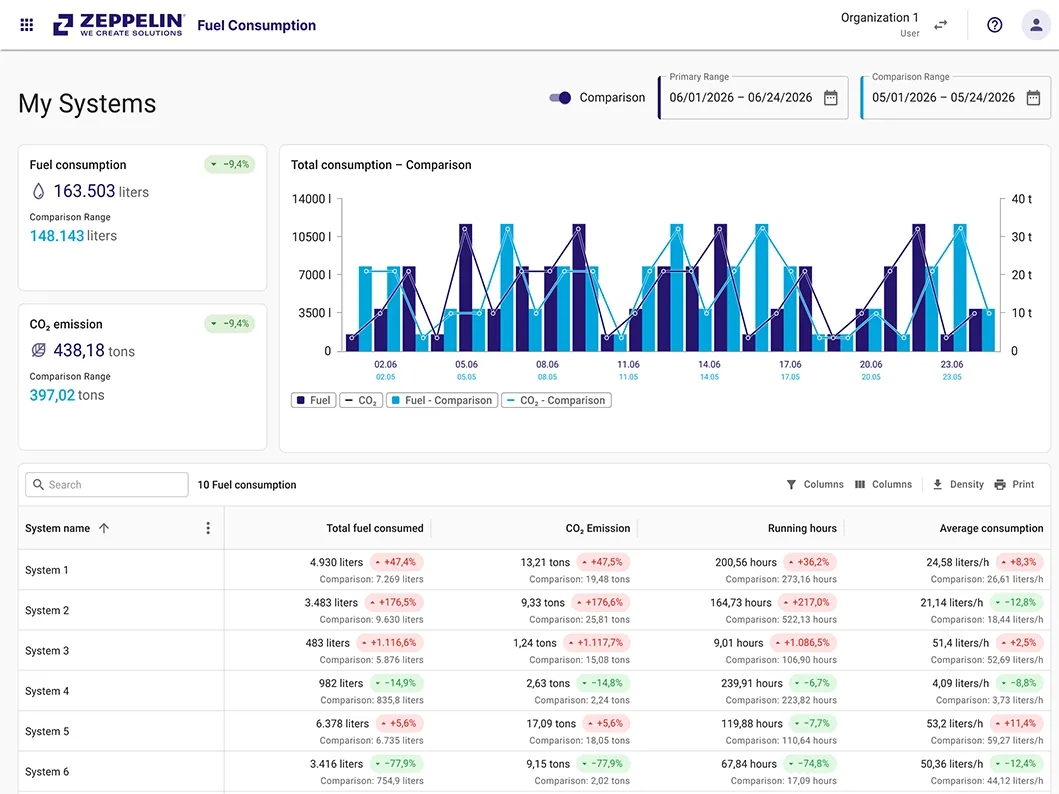Viewport: 1059px width, 794px height.
Task: Open the Comparison Range calendar icon
Action: (1033, 98)
